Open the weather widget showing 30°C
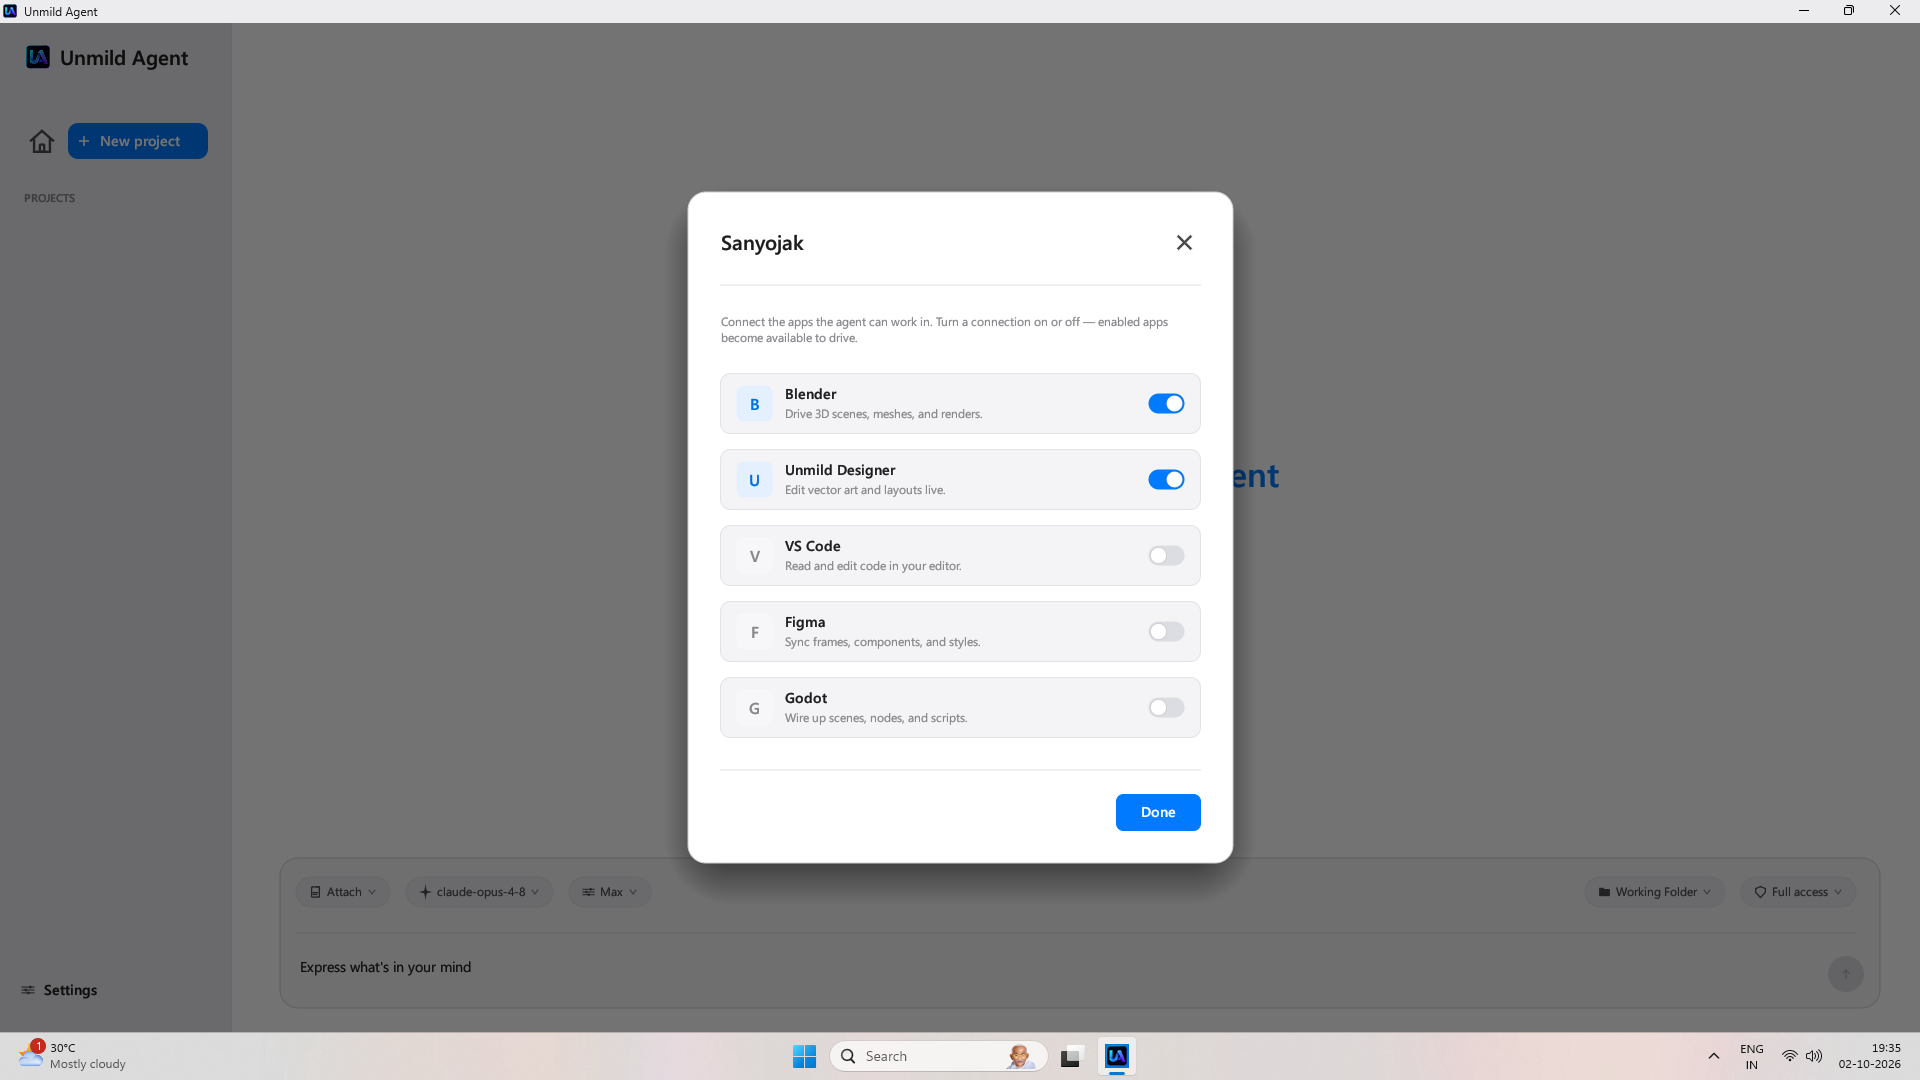This screenshot has height=1080, width=1920. (x=72, y=1056)
